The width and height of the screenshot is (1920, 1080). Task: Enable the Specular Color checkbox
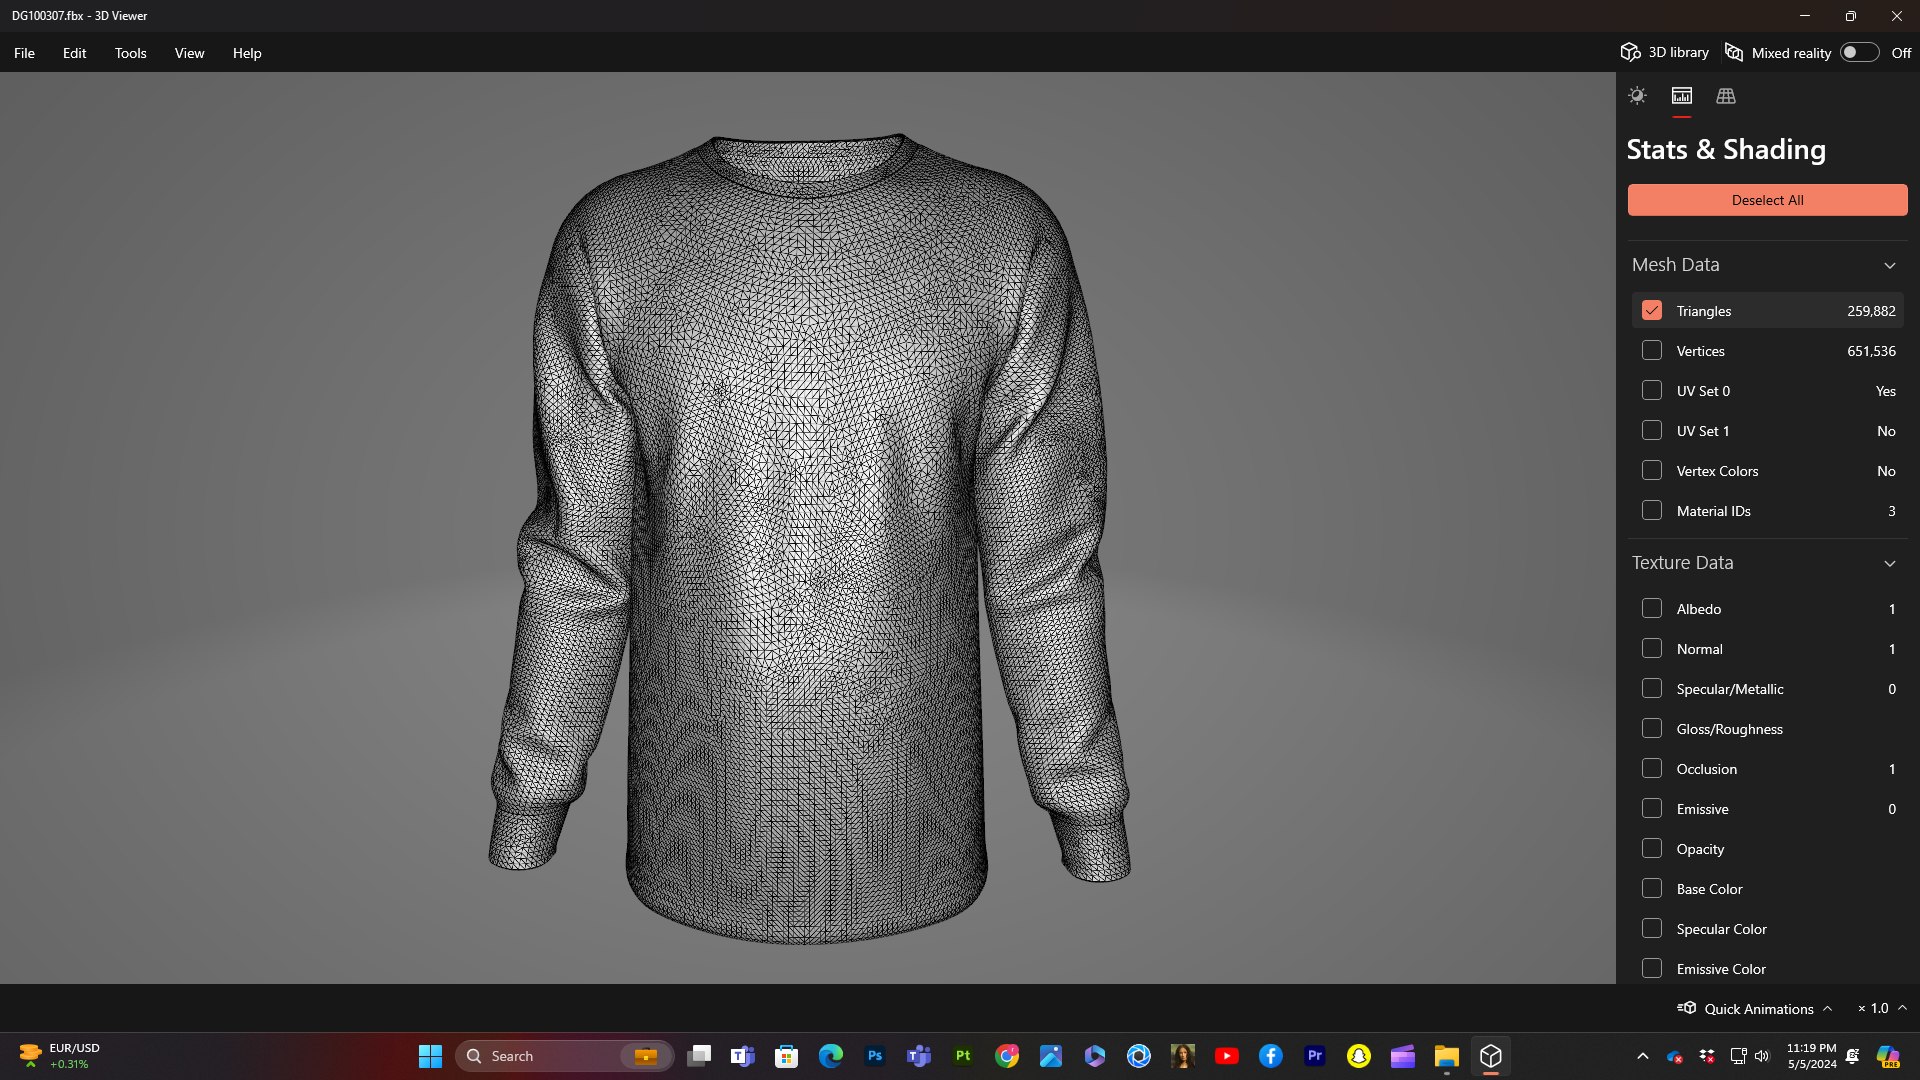(x=1652, y=929)
